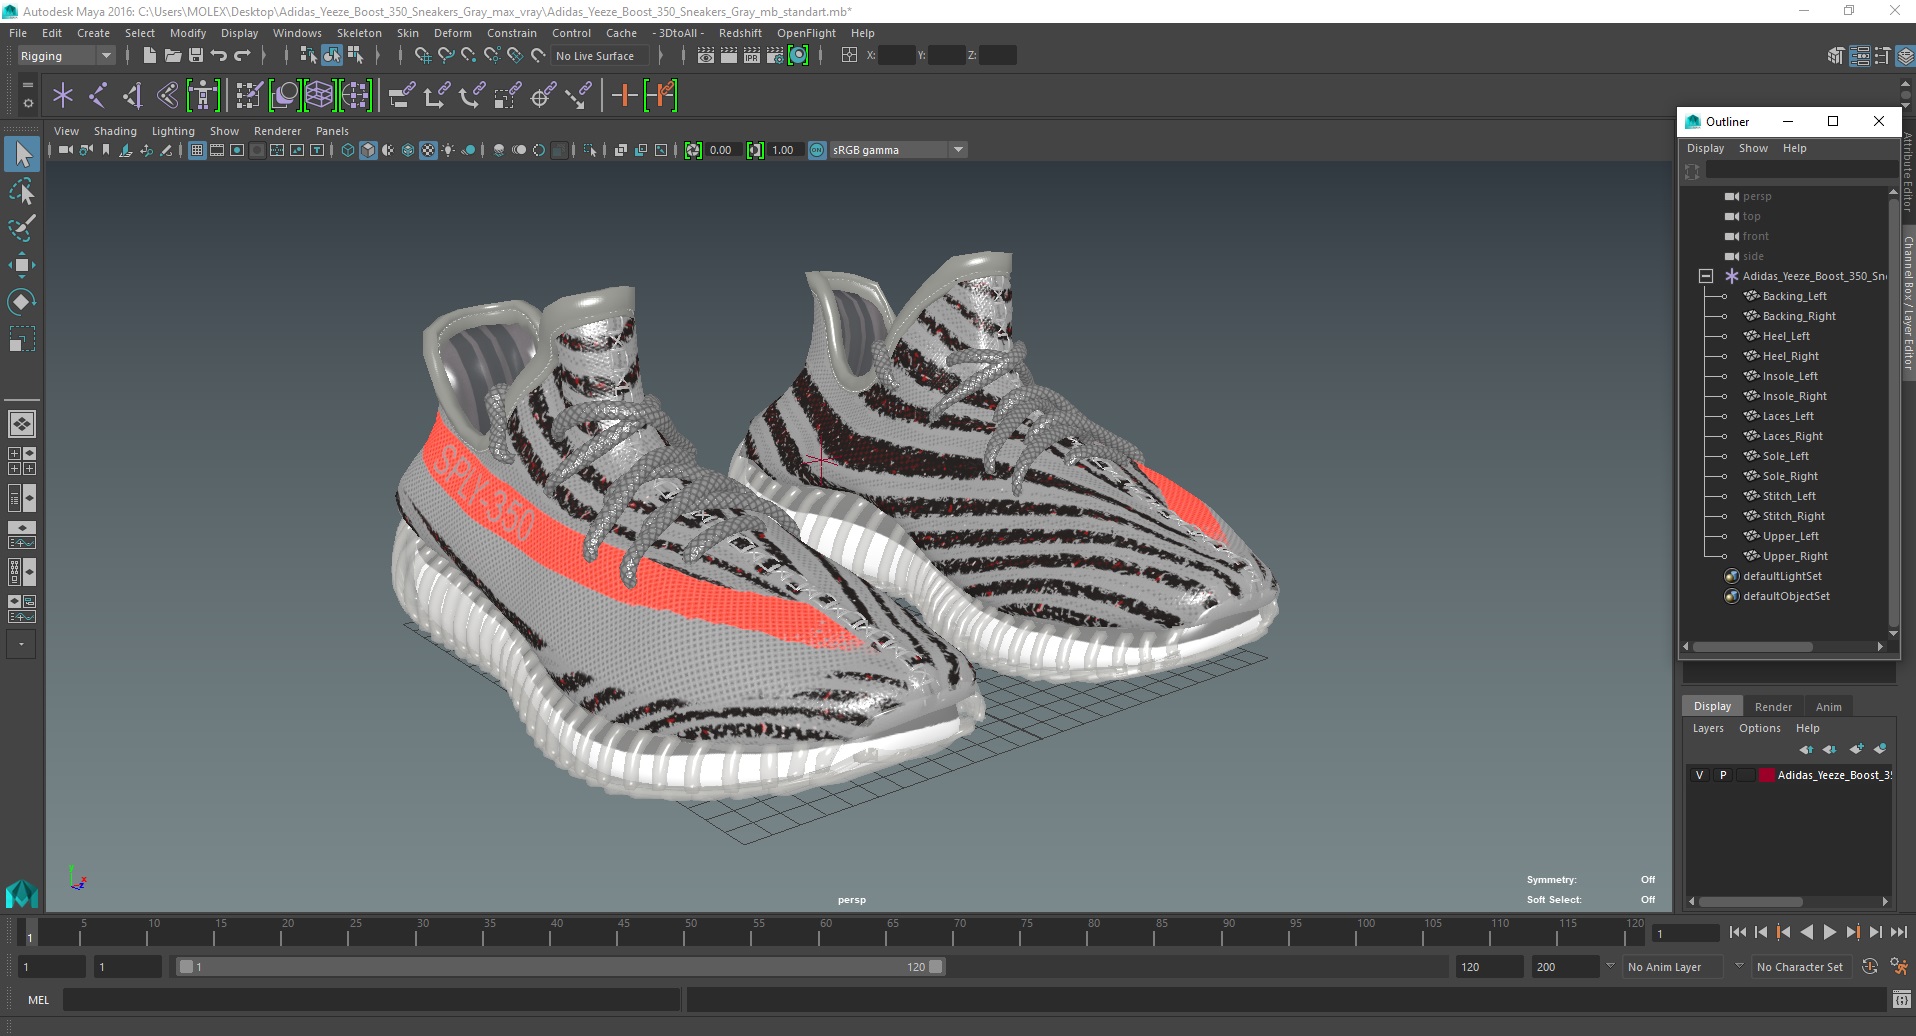Viewport: 1916px width, 1036px height.
Task: Click the Redo arrow icon
Action: point(241,56)
